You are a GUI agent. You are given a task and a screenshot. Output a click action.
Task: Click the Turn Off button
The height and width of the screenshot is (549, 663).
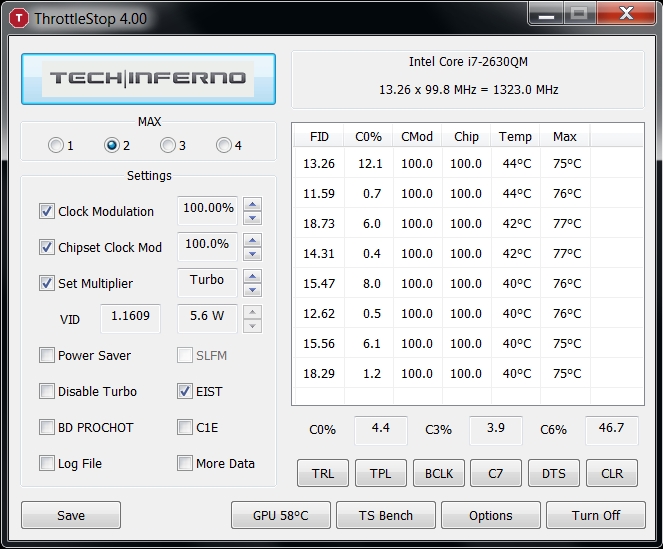coord(596,515)
